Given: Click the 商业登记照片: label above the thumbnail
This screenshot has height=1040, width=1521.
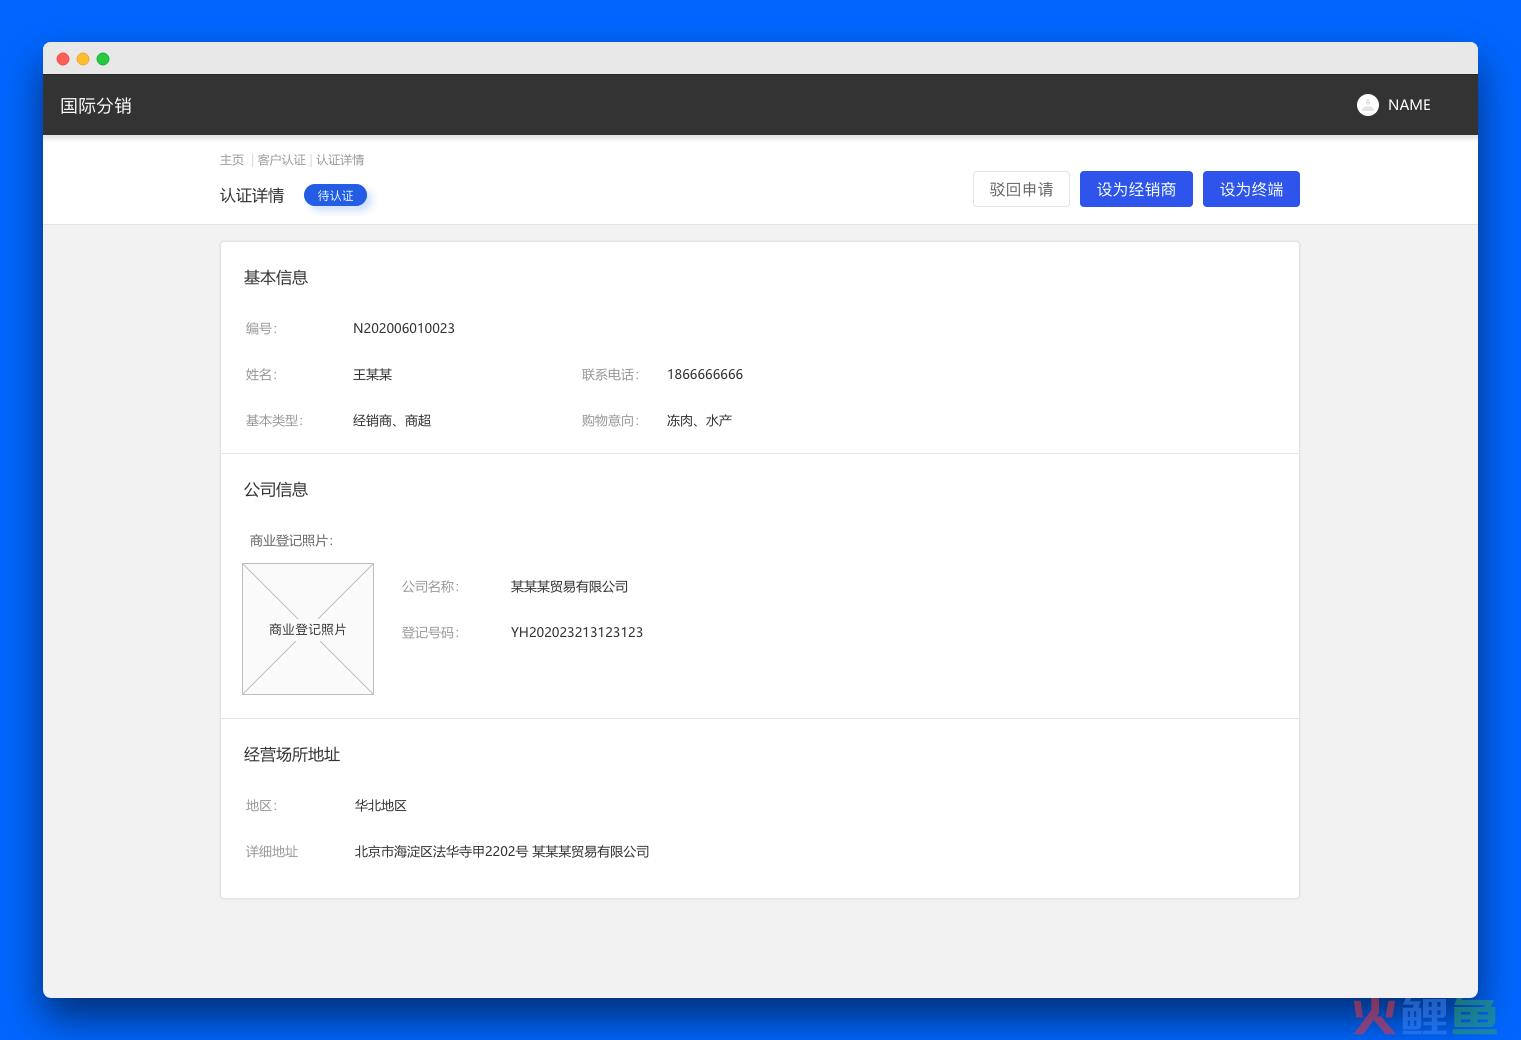Looking at the screenshot, I should click(x=291, y=541).
